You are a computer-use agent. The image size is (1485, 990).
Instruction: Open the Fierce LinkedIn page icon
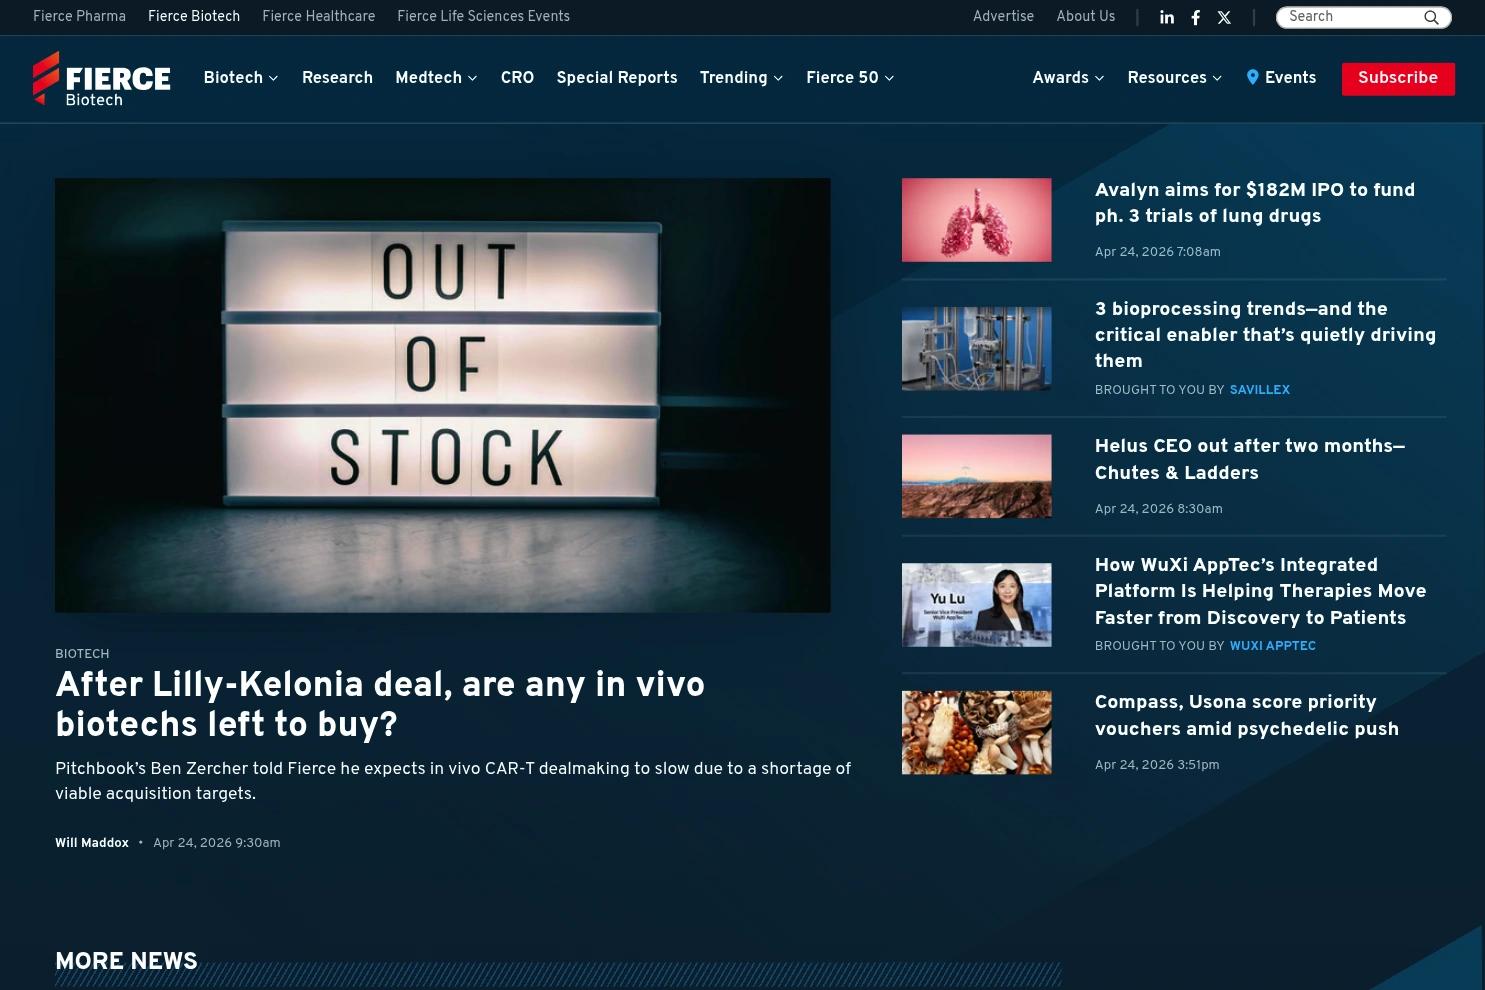[x=1167, y=17]
